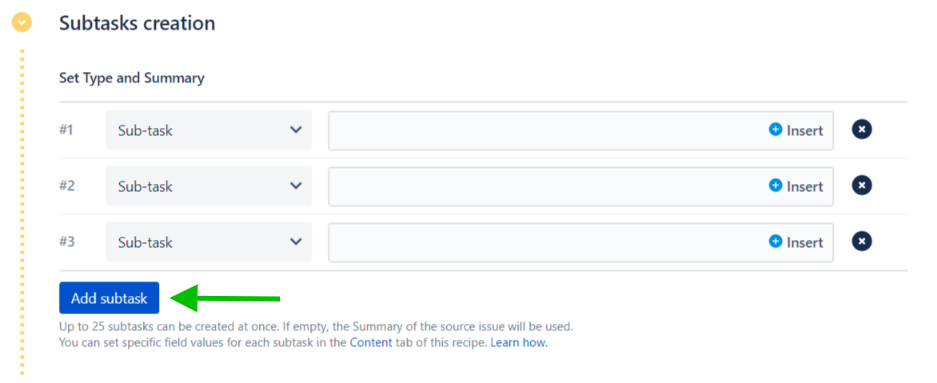Open the Sub-task type dropdown in row #3
The image size is (937, 383).
[x=209, y=242]
